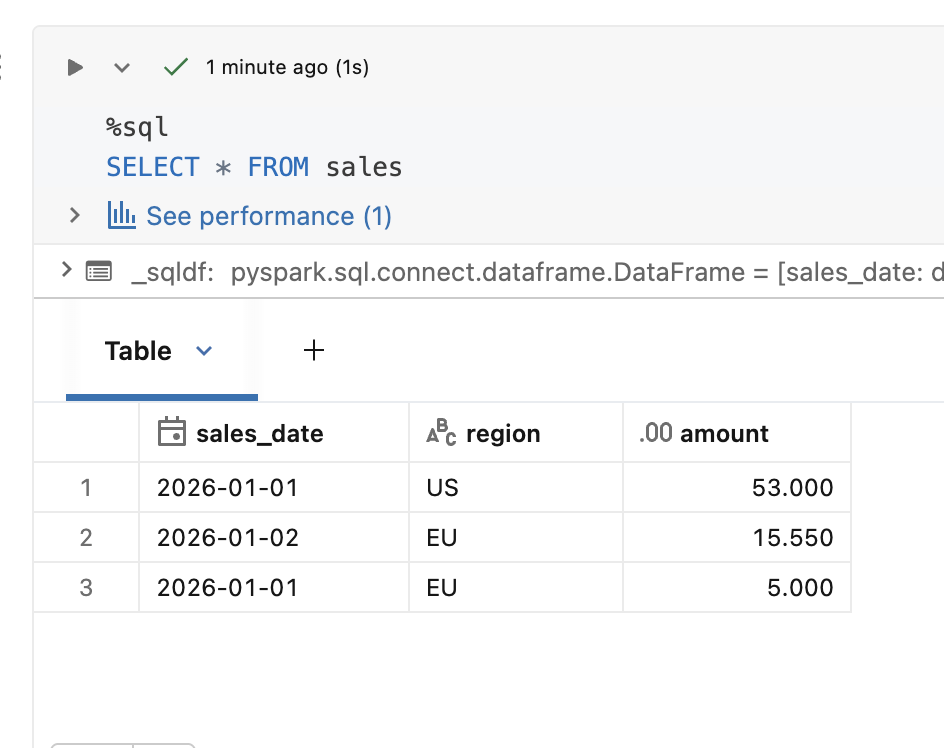Select the Table results tab
This screenshot has width=944, height=748.
(x=138, y=351)
